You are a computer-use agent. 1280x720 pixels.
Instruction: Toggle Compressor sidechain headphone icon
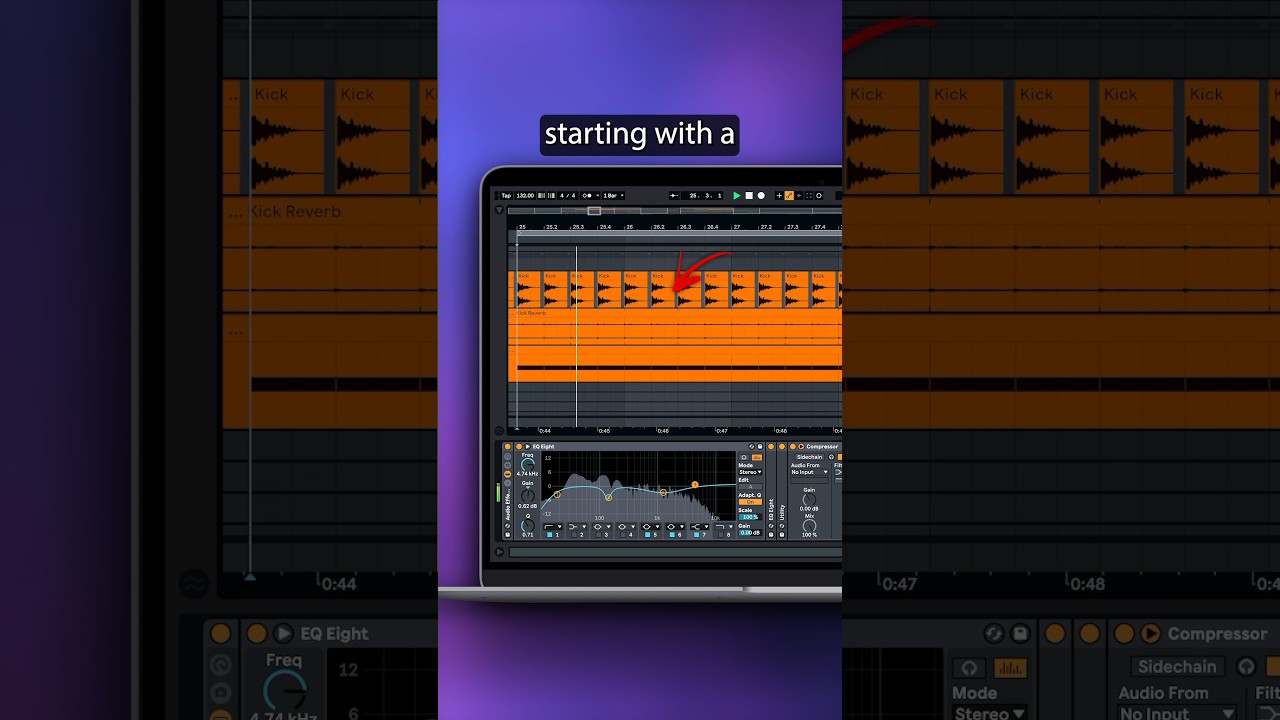831,457
